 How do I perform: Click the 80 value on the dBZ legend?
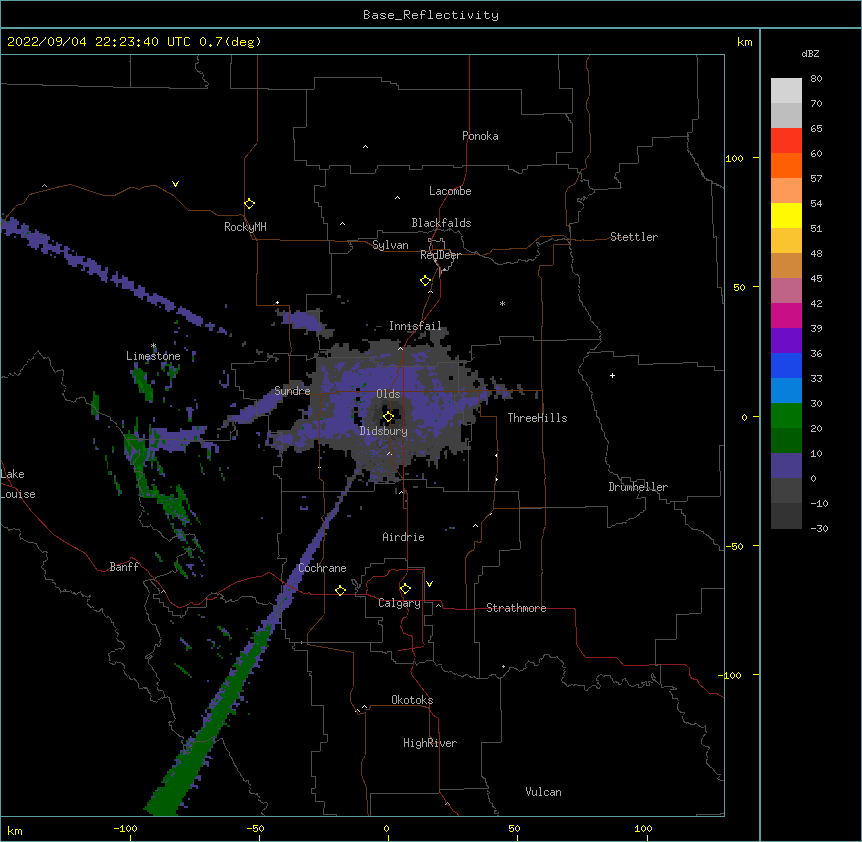pos(816,79)
